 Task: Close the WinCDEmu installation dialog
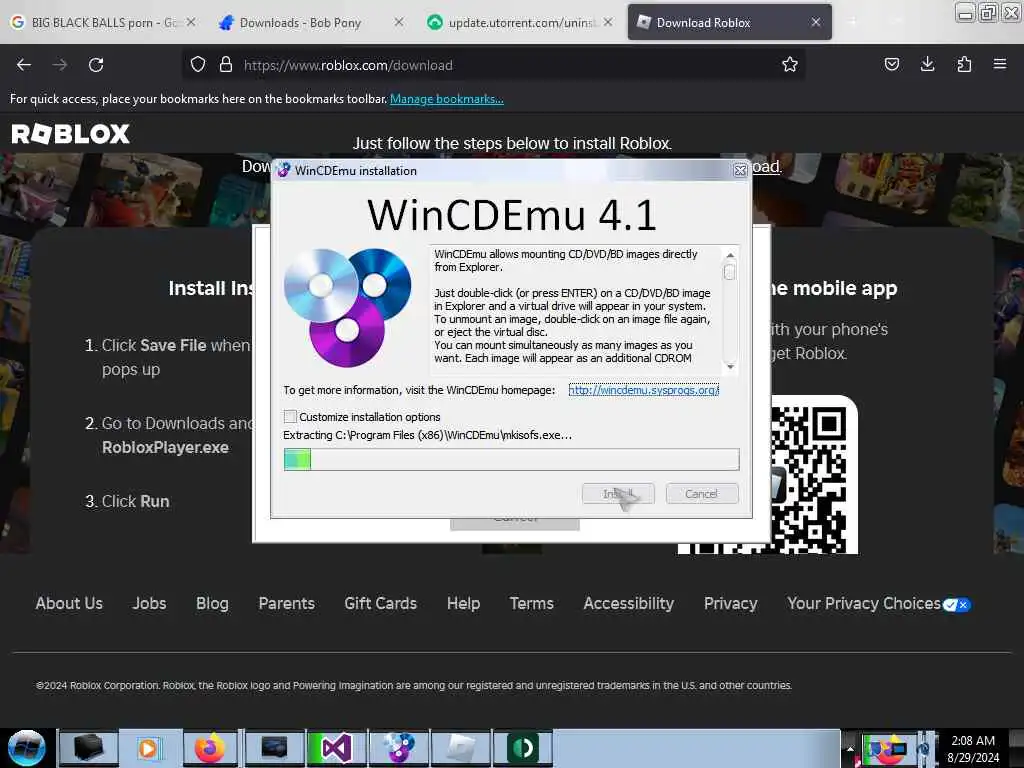click(x=740, y=170)
